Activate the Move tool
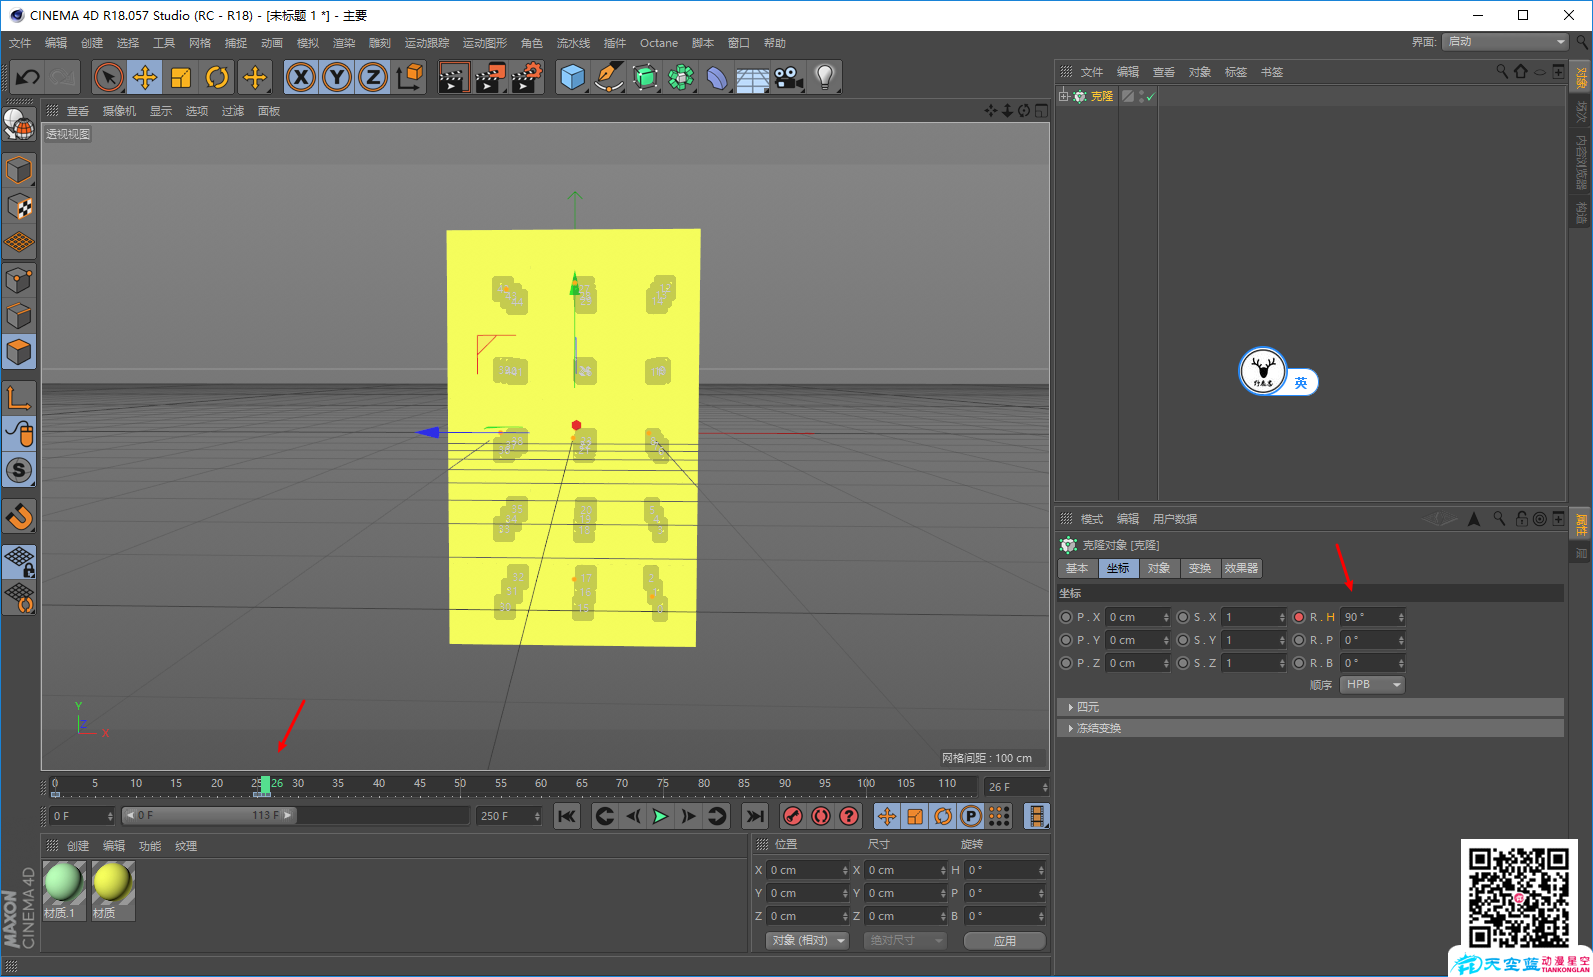 pos(145,77)
